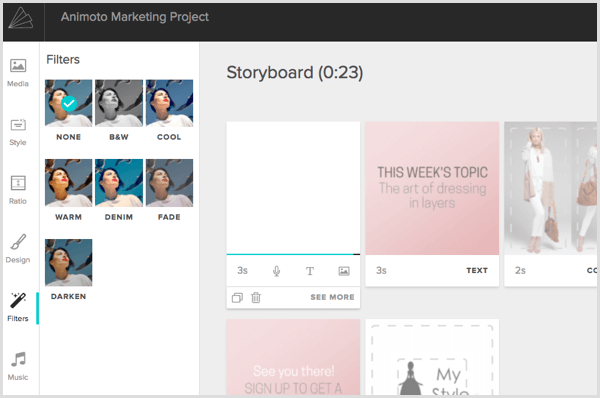The height and width of the screenshot is (398, 600).
Task: Open the Design brush icon
Action: pos(18,241)
